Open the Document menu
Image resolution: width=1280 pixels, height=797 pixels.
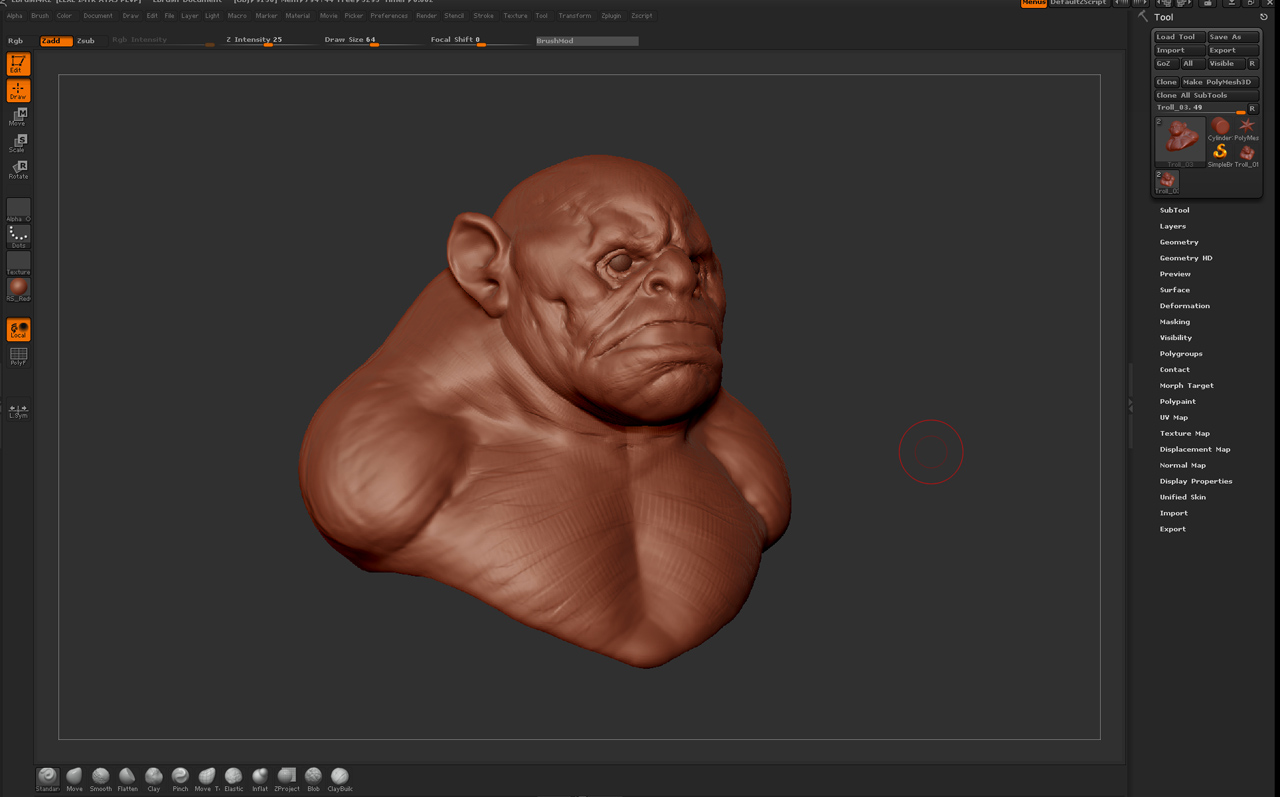coord(98,16)
